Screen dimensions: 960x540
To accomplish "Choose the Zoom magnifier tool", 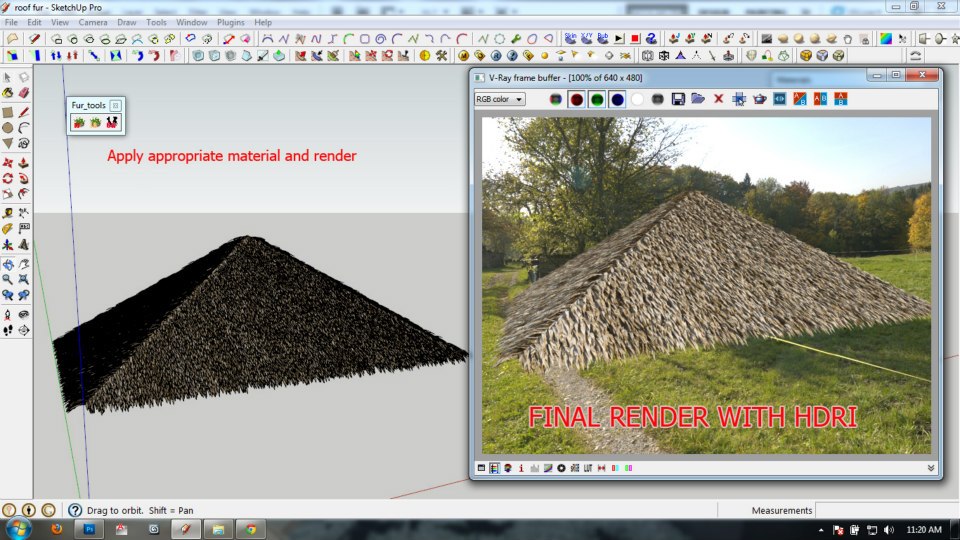I will click(7, 280).
